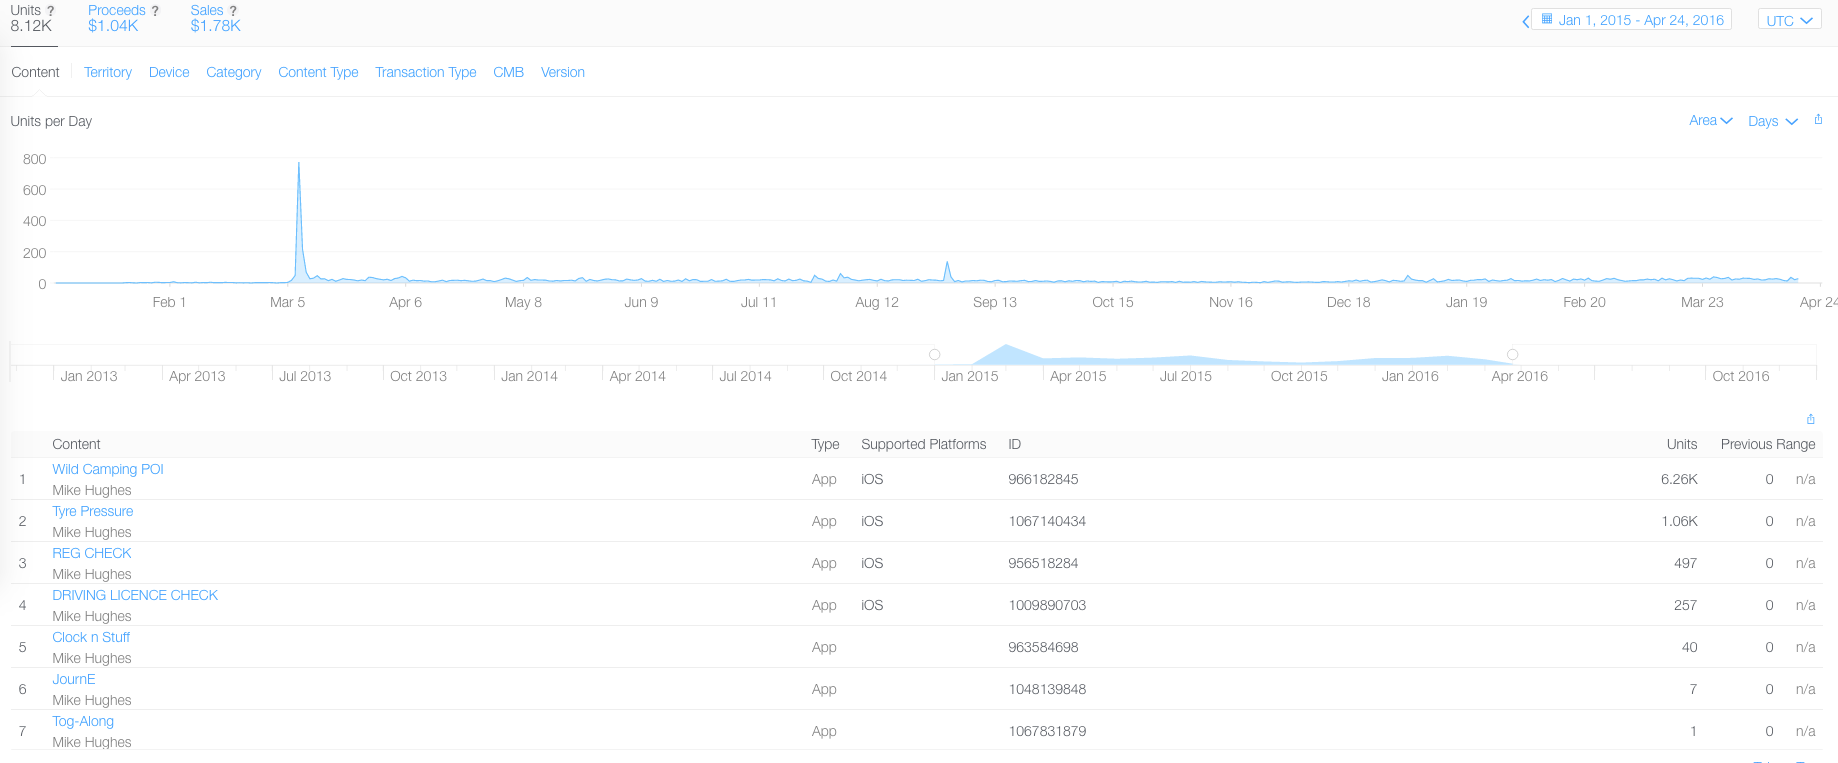Click the chart export share icon
The width and height of the screenshot is (1838, 763).
click(x=1818, y=120)
